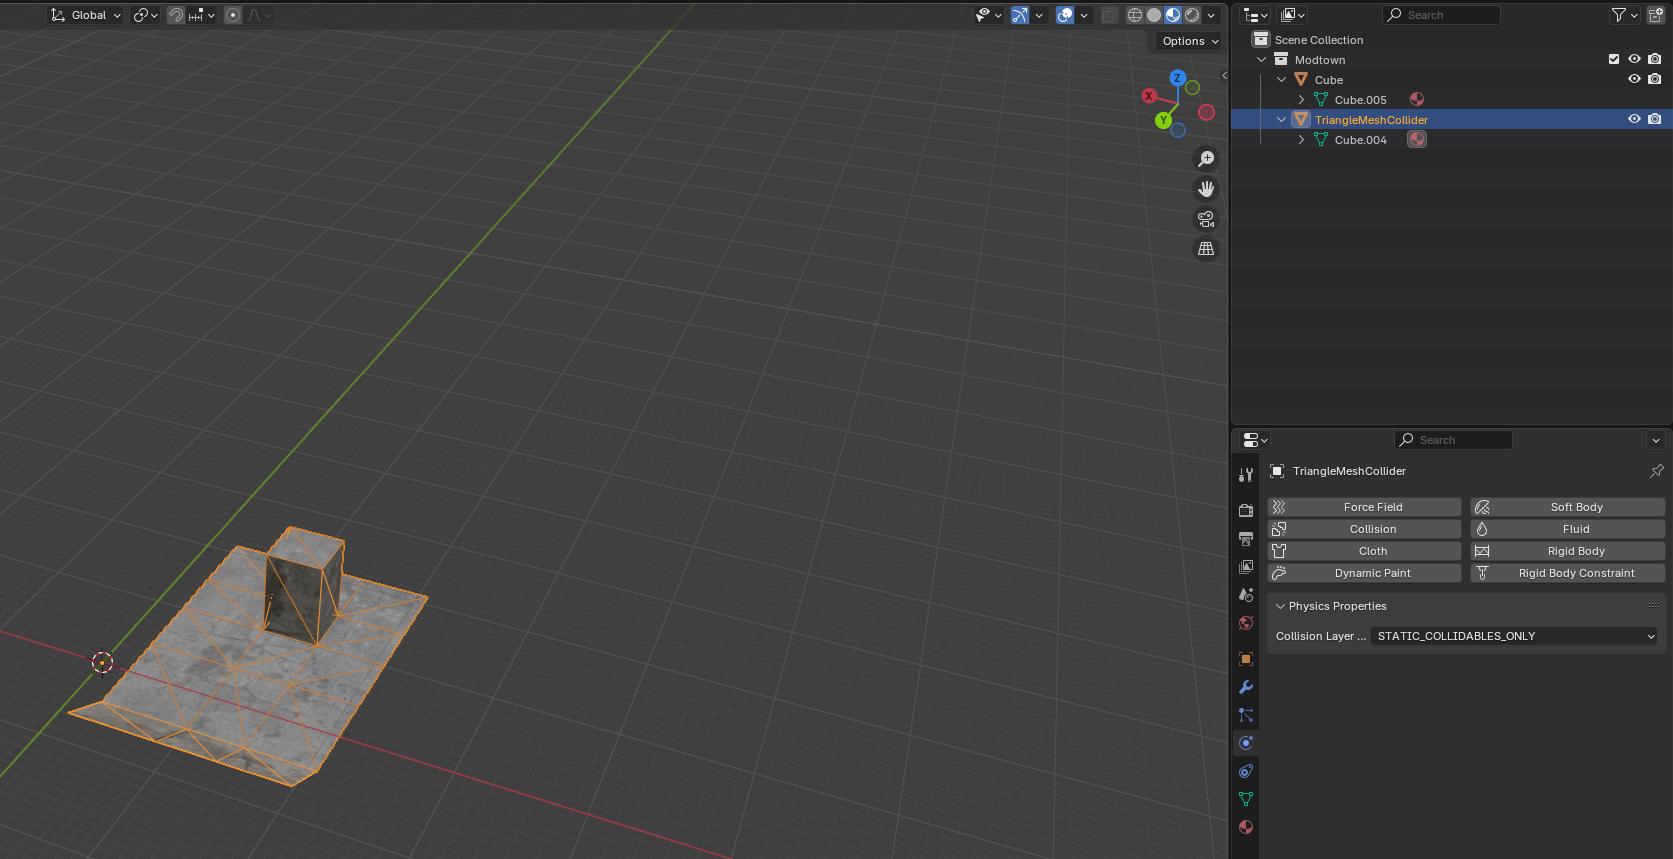
Task: Hide TriangleMeshCollider with eye icon
Action: [x=1634, y=119]
